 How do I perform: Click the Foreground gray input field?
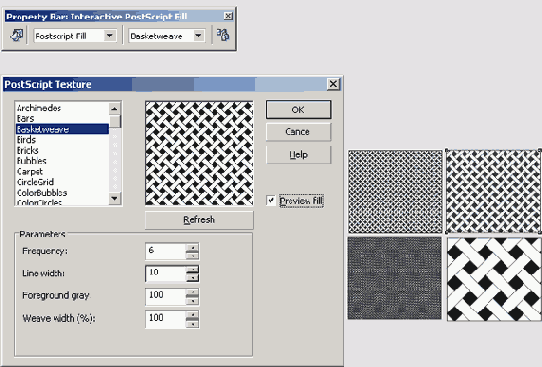click(x=166, y=297)
